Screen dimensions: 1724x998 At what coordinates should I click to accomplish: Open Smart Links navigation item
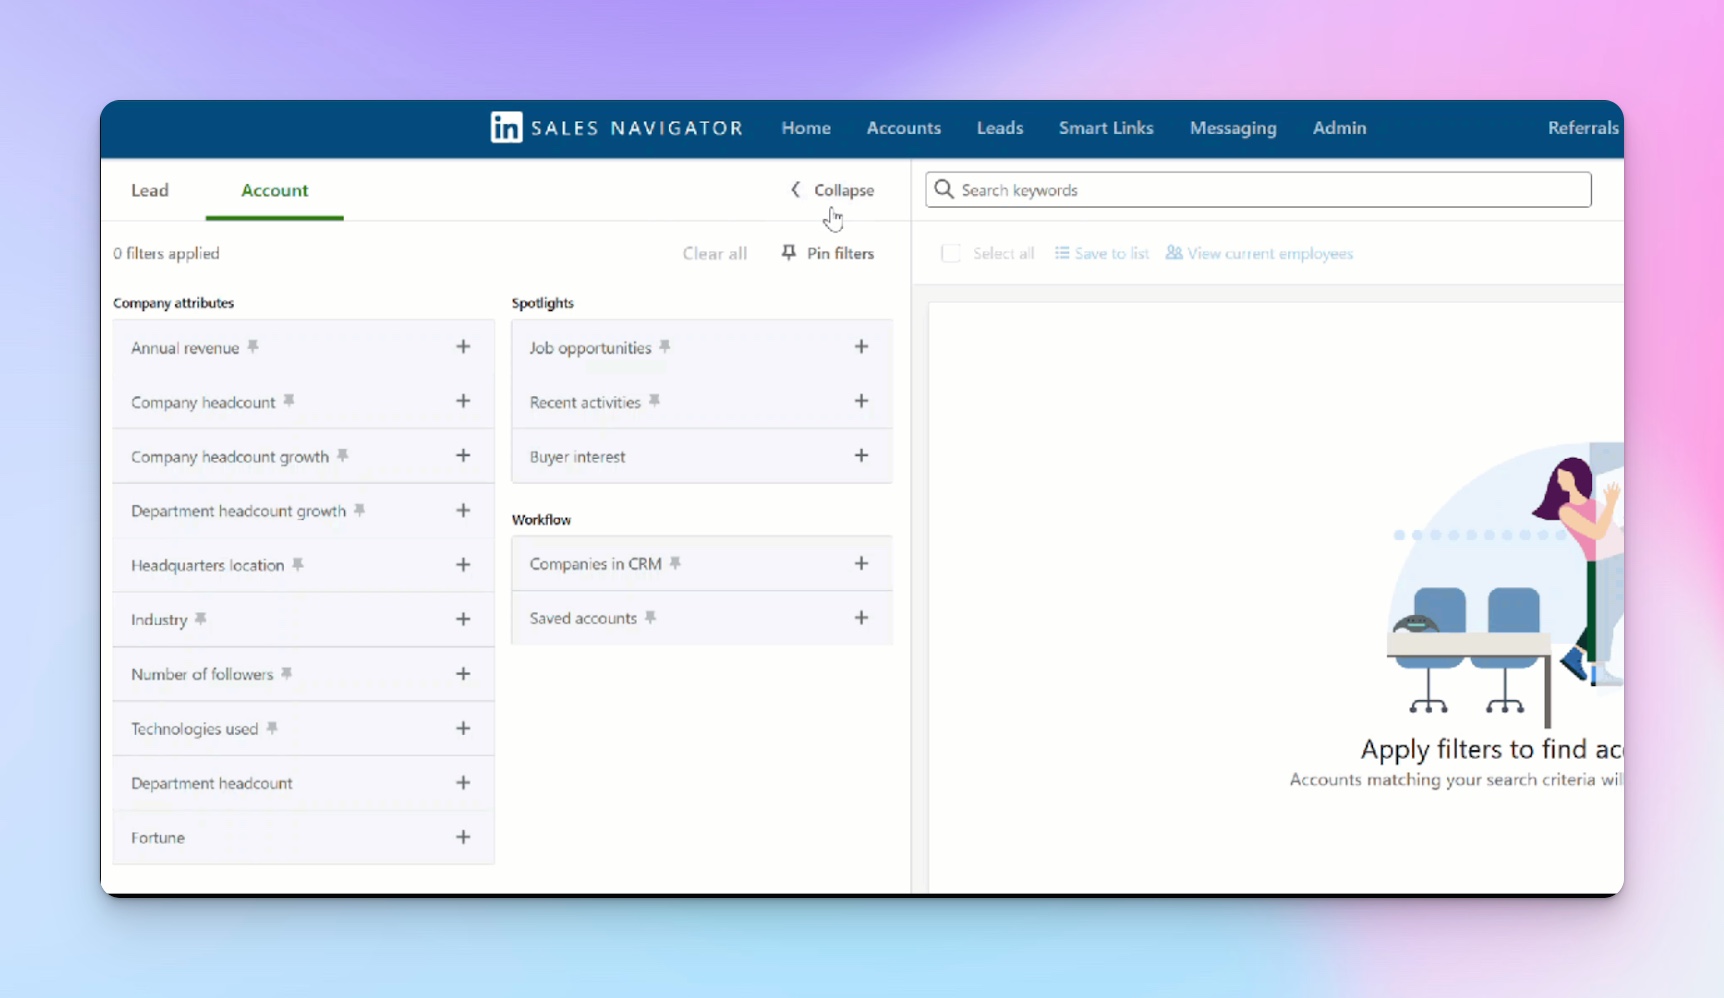(x=1106, y=128)
